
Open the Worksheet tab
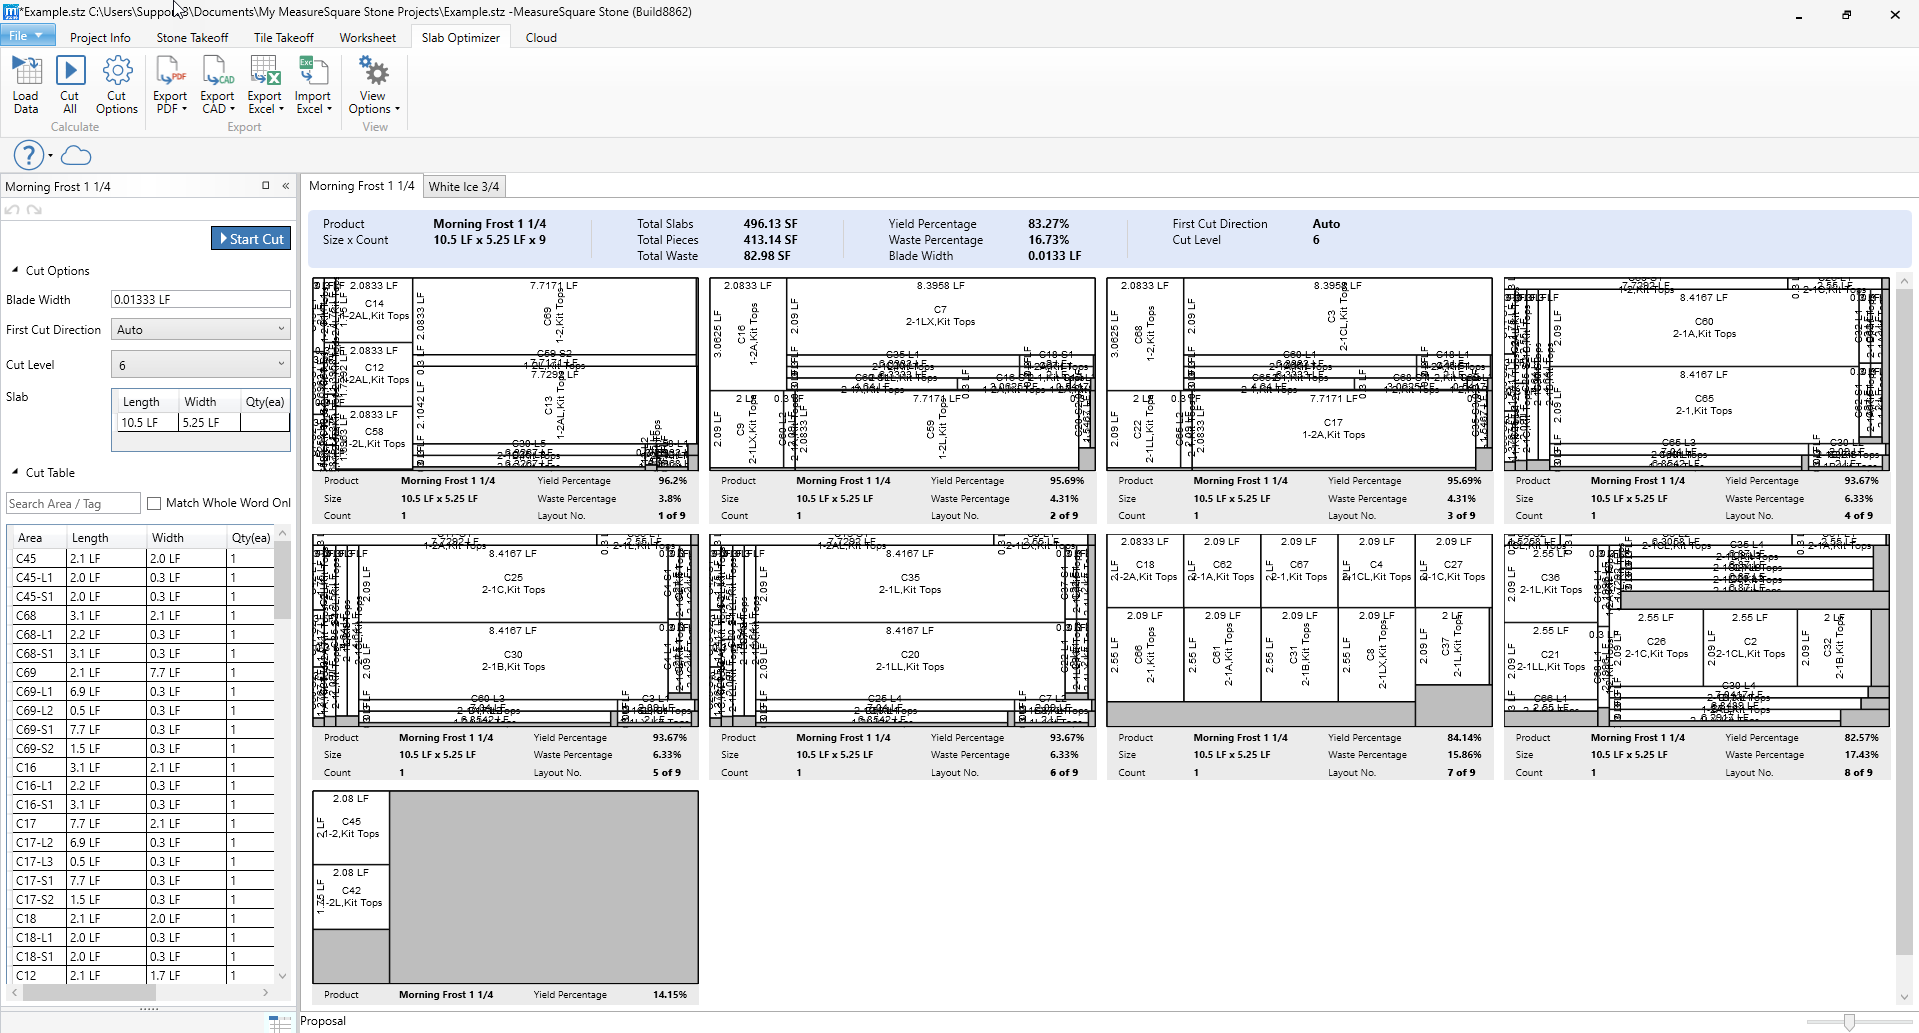pyautogui.click(x=367, y=38)
